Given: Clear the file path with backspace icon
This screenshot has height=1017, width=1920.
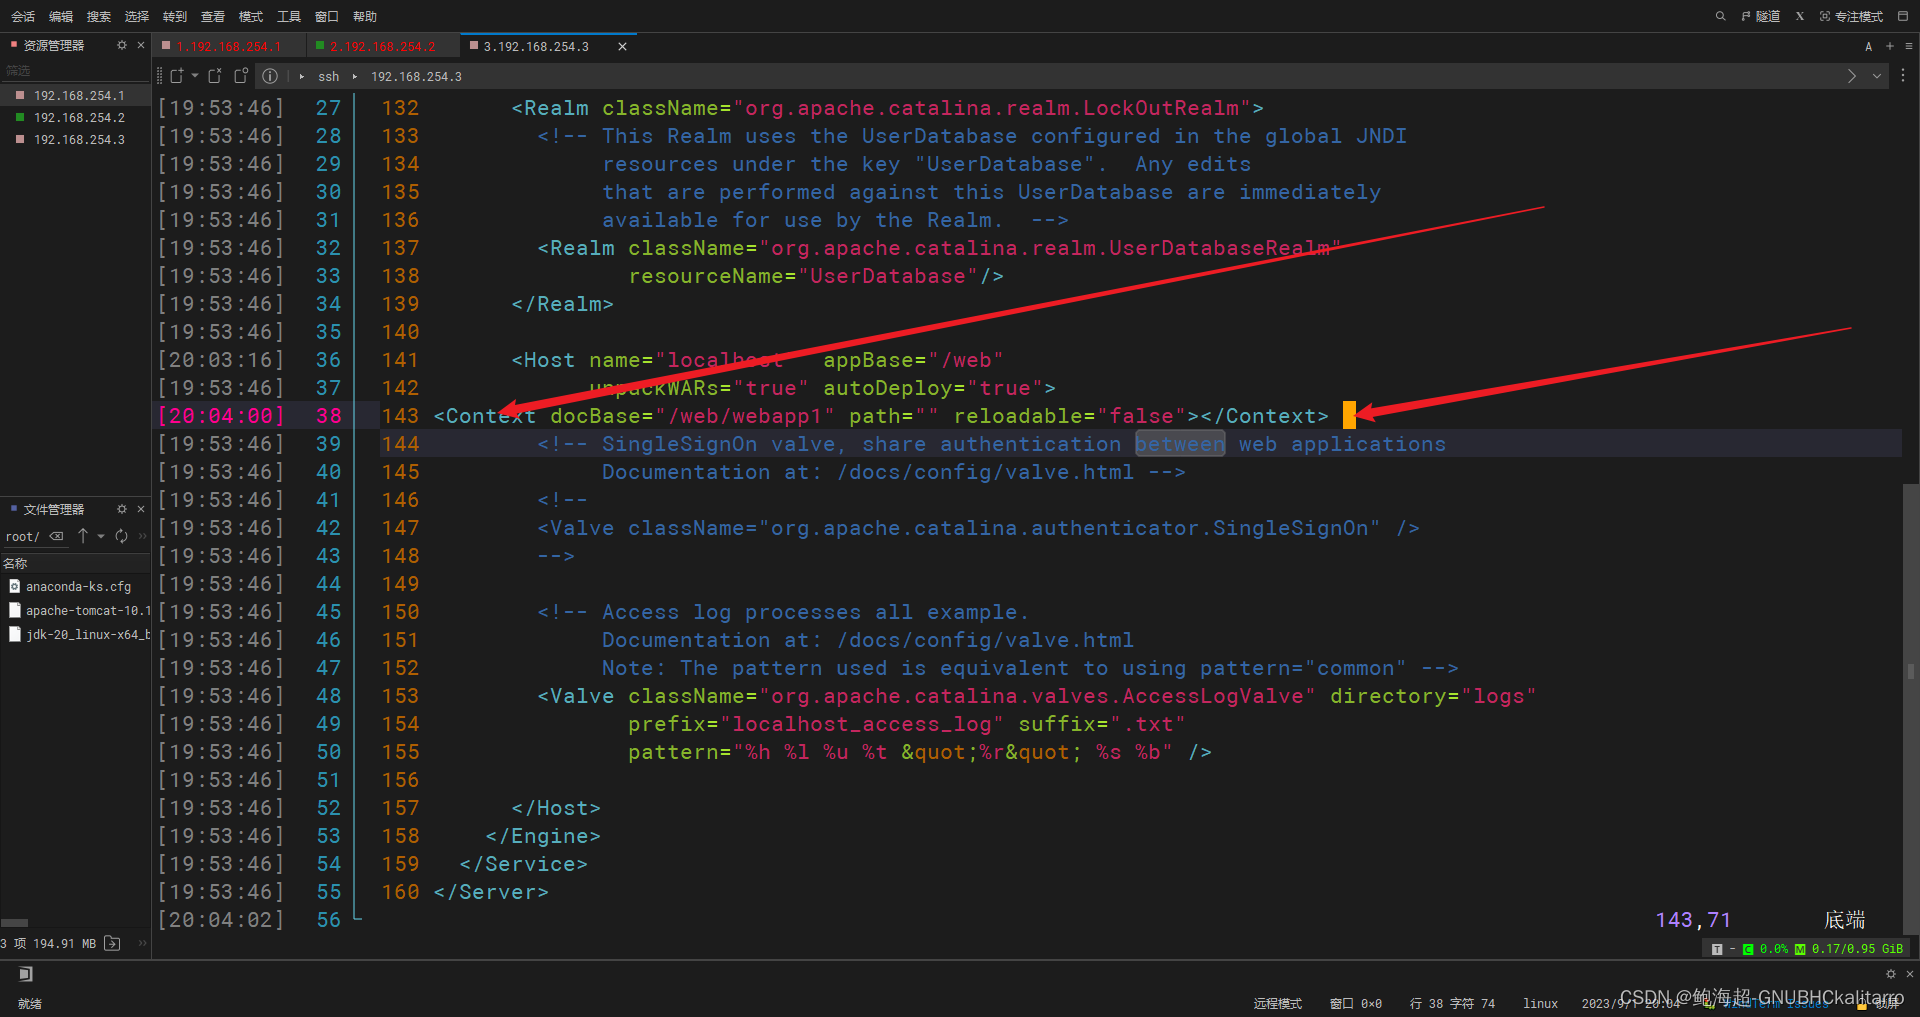Looking at the screenshot, I should point(57,537).
